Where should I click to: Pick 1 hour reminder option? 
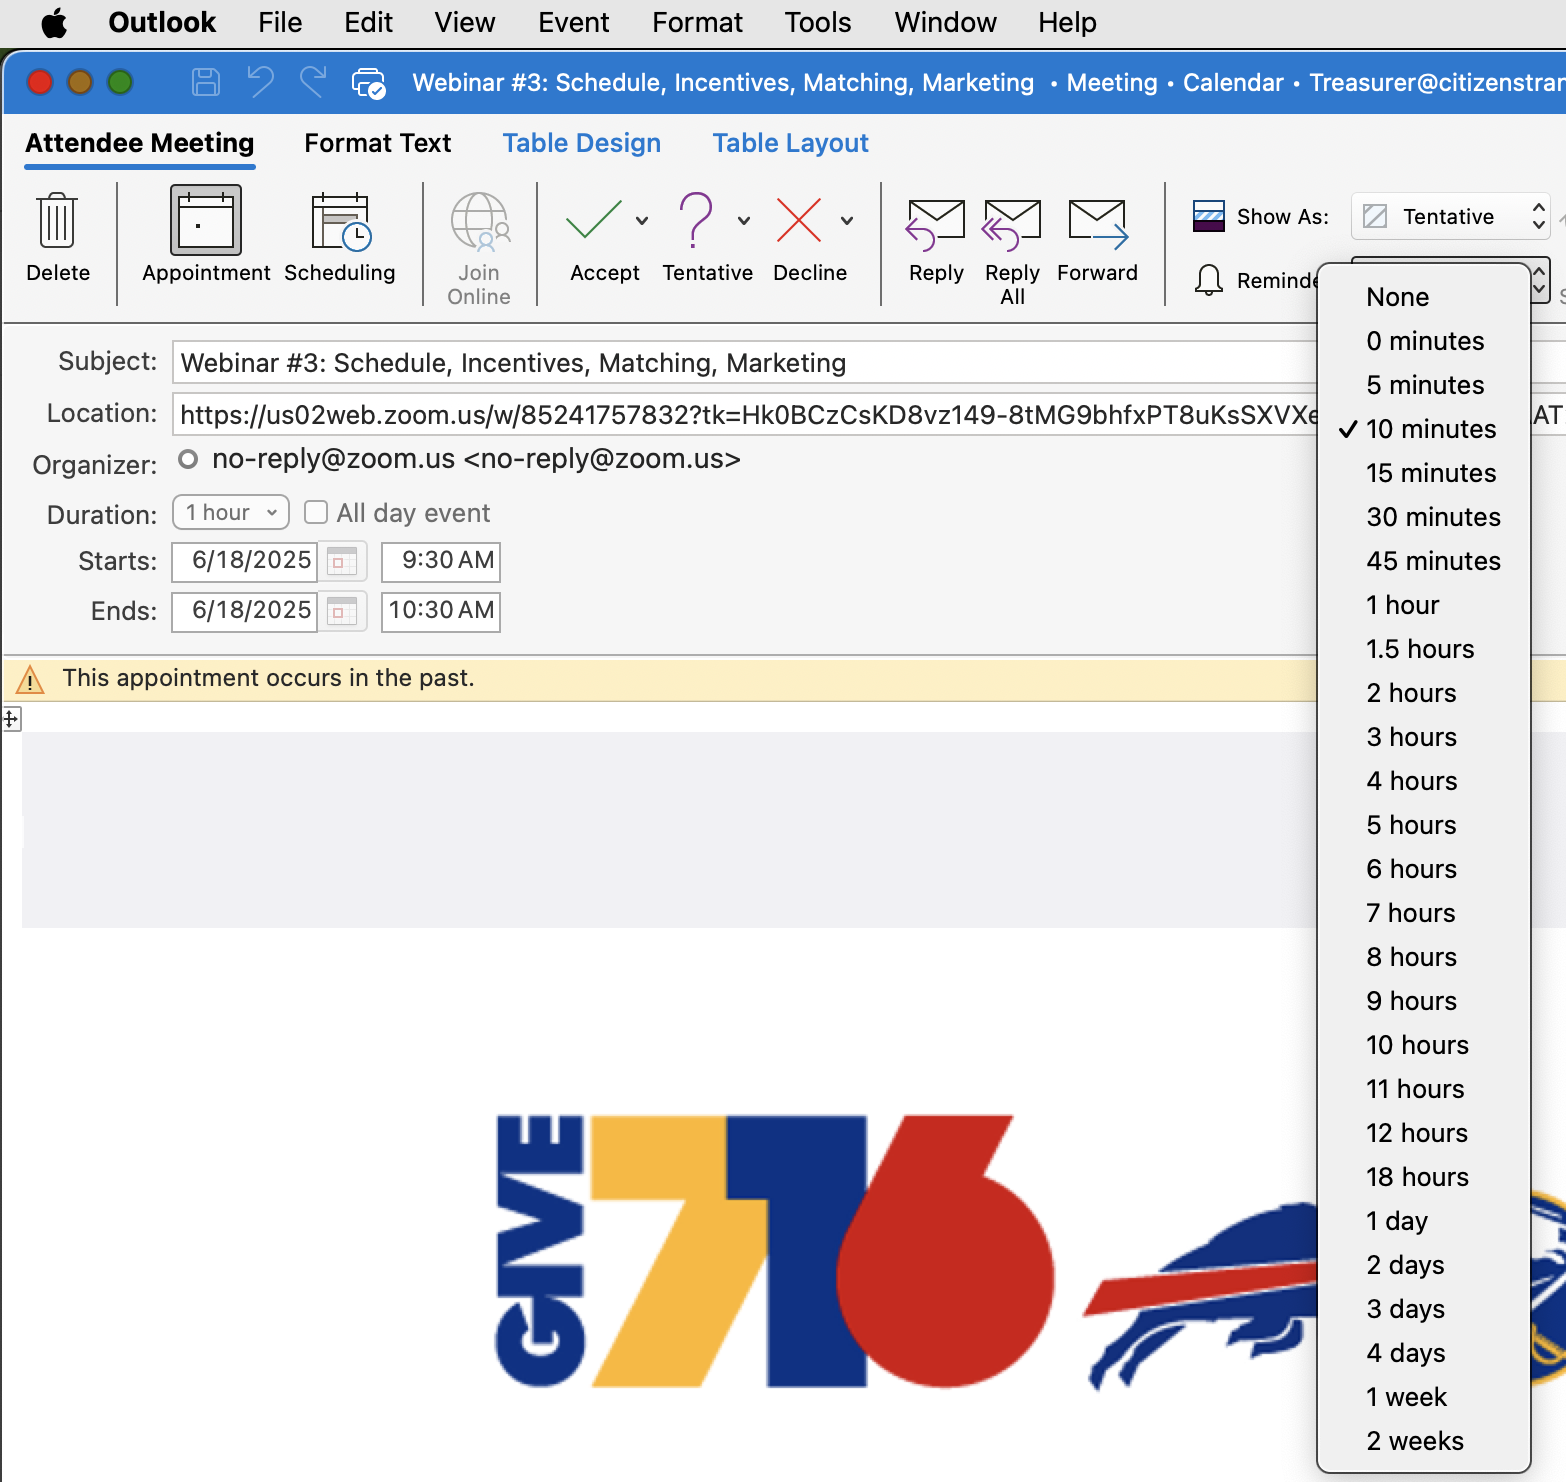tap(1424, 605)
